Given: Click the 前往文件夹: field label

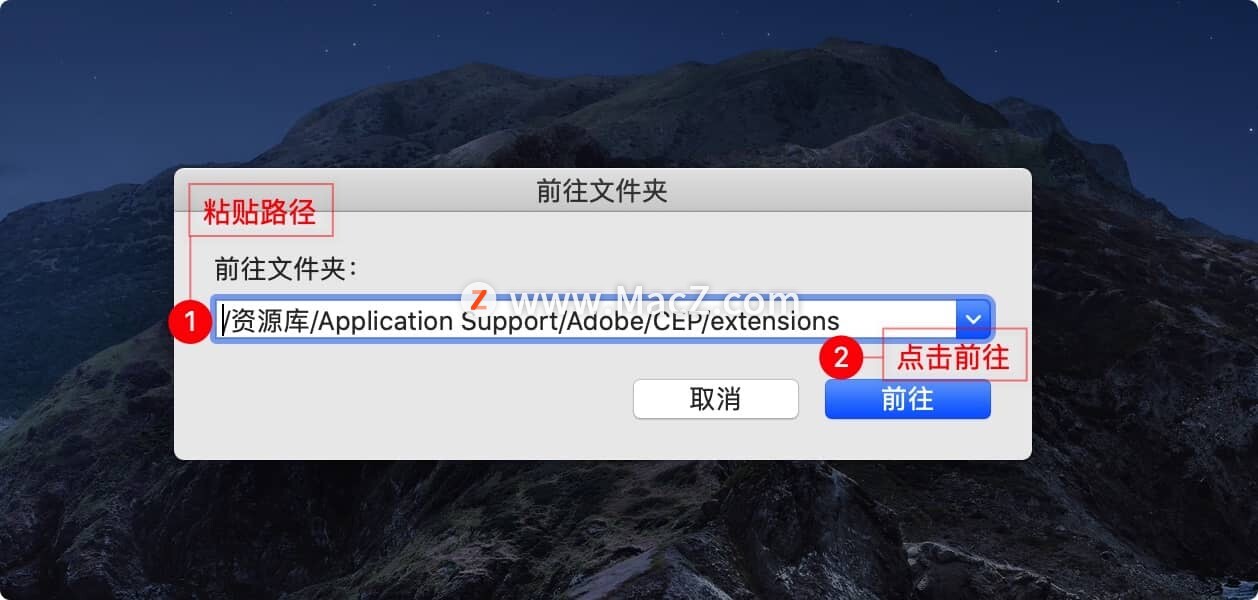Looking at the screenshot, I should point(286,270).
